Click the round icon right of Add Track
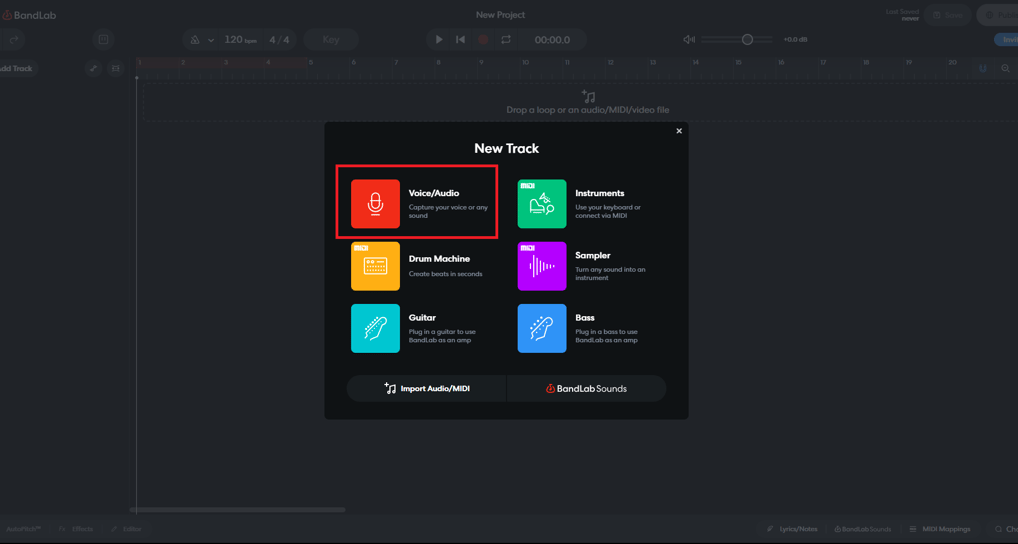Image resolution: width=1018 pixels, height=544 pixels. pos(93,68)
